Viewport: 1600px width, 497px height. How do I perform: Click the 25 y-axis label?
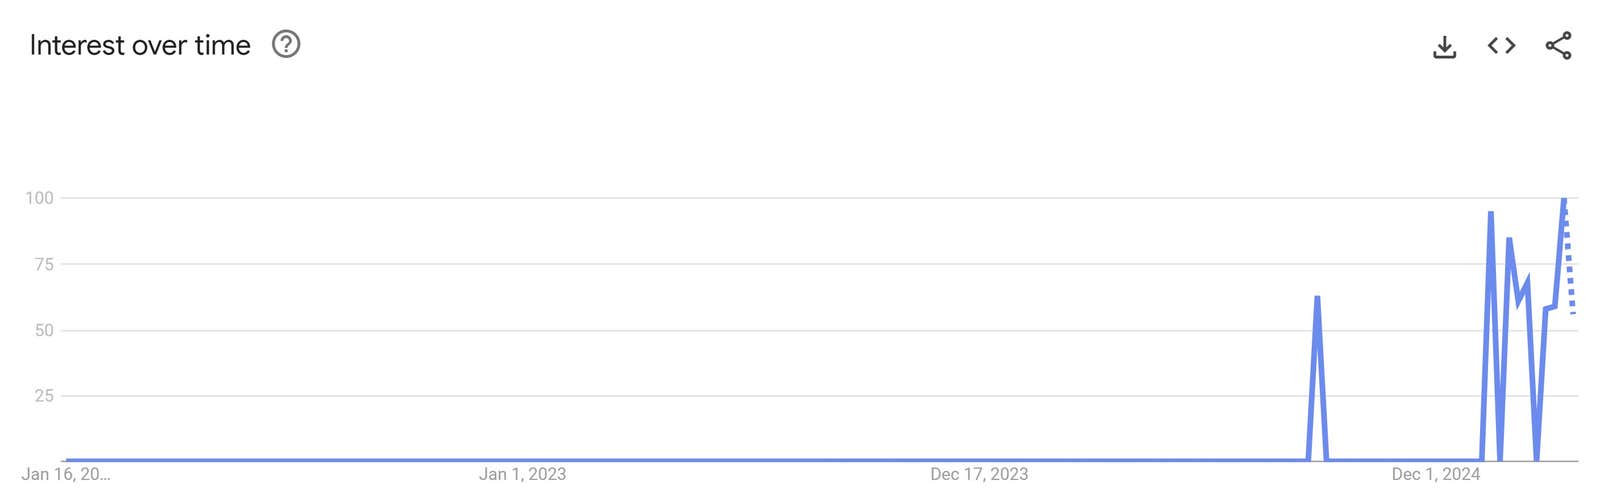point(44,396)
